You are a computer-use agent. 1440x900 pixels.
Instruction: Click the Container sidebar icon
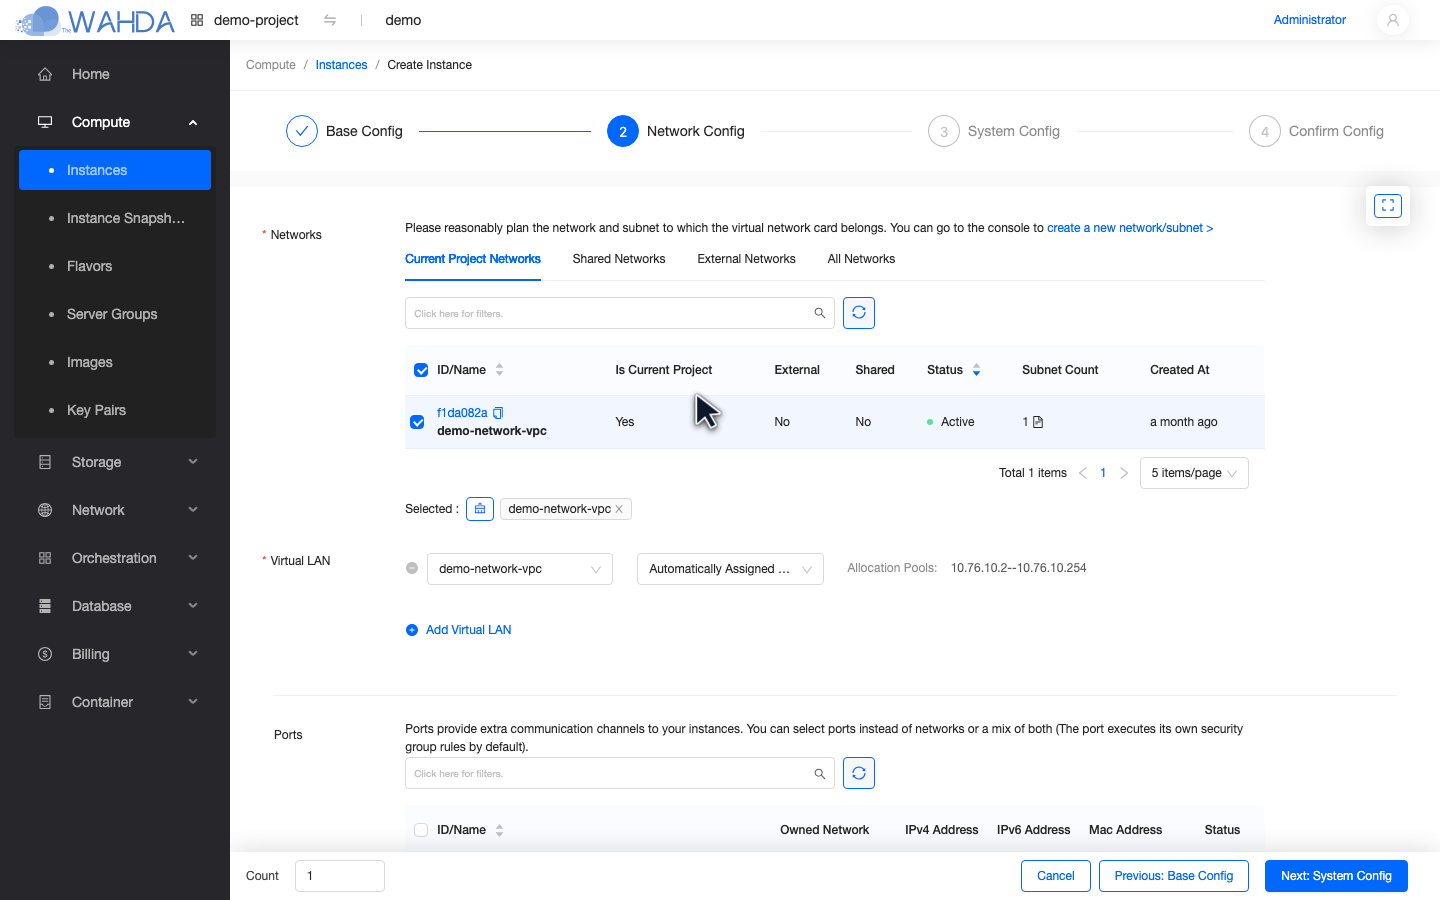point(45,702)
